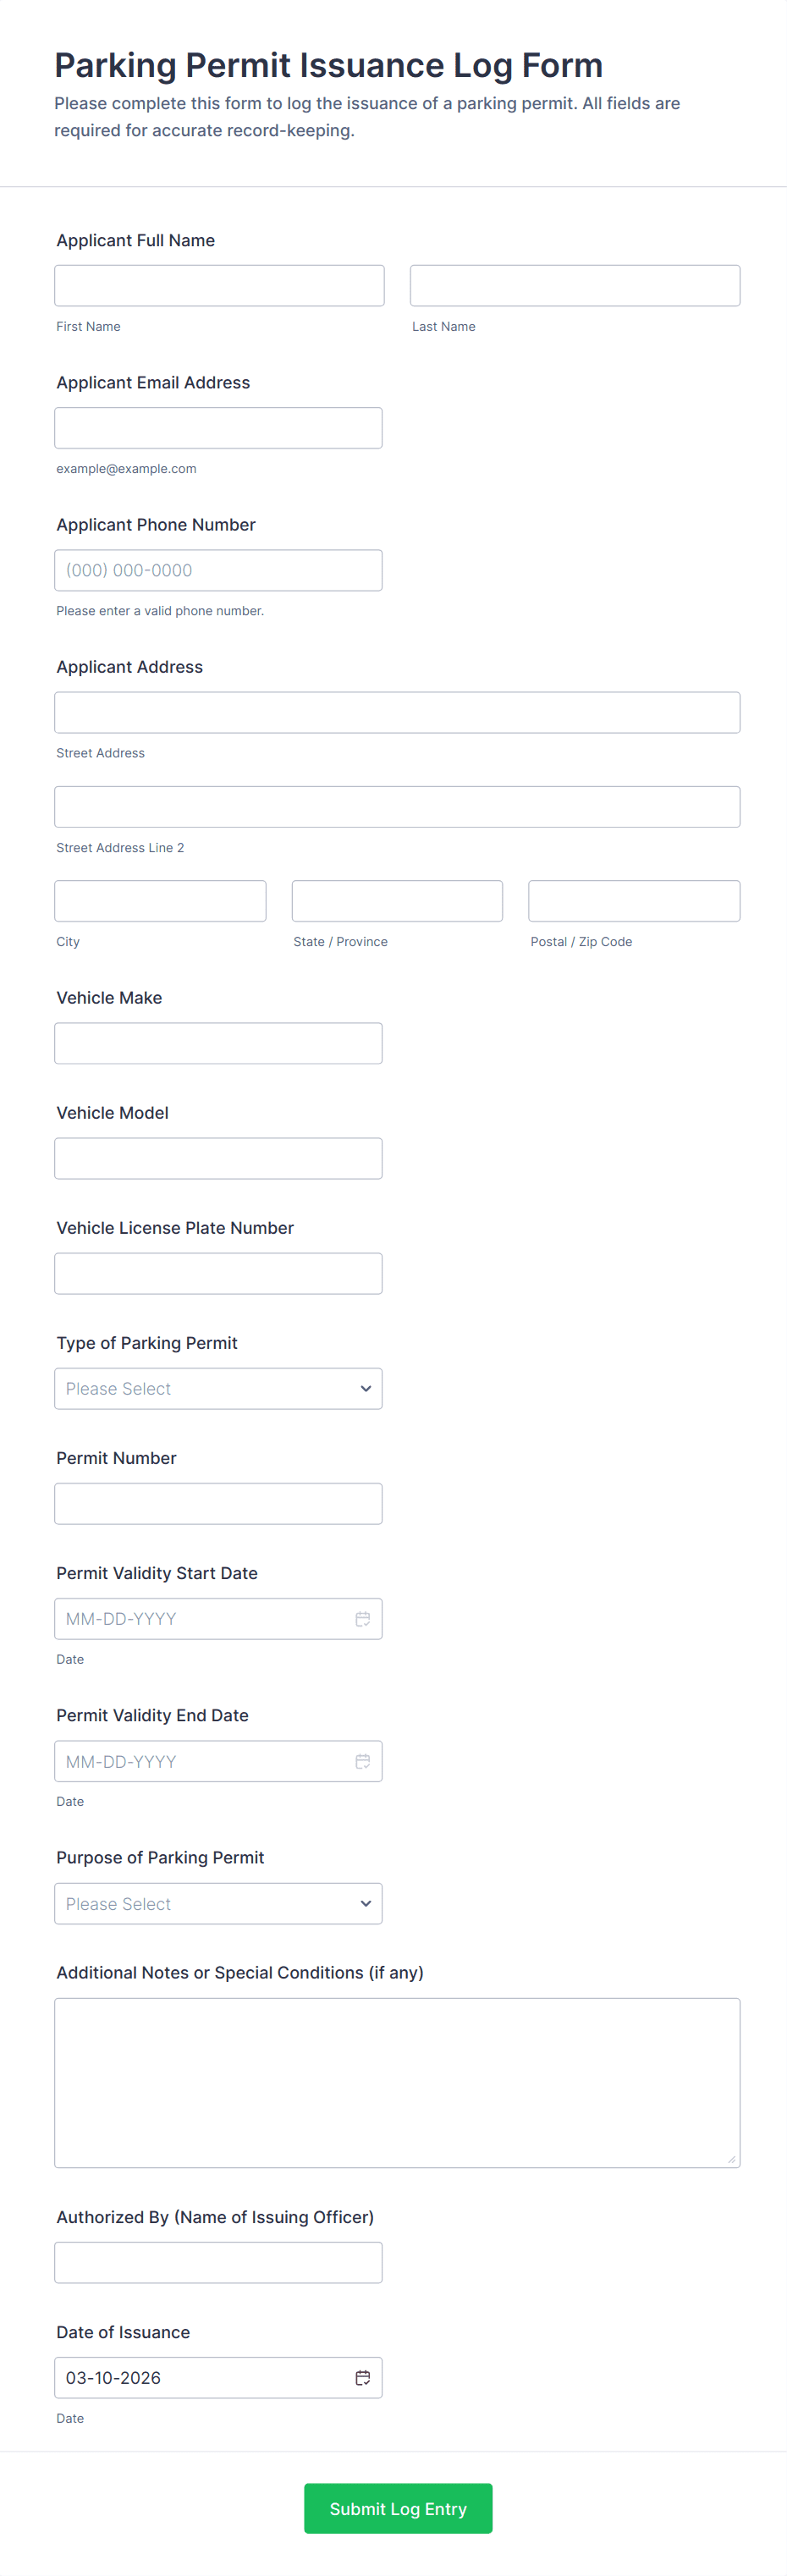Open calendar picker for Permit Validity End Date

(x=362, y=1761)
